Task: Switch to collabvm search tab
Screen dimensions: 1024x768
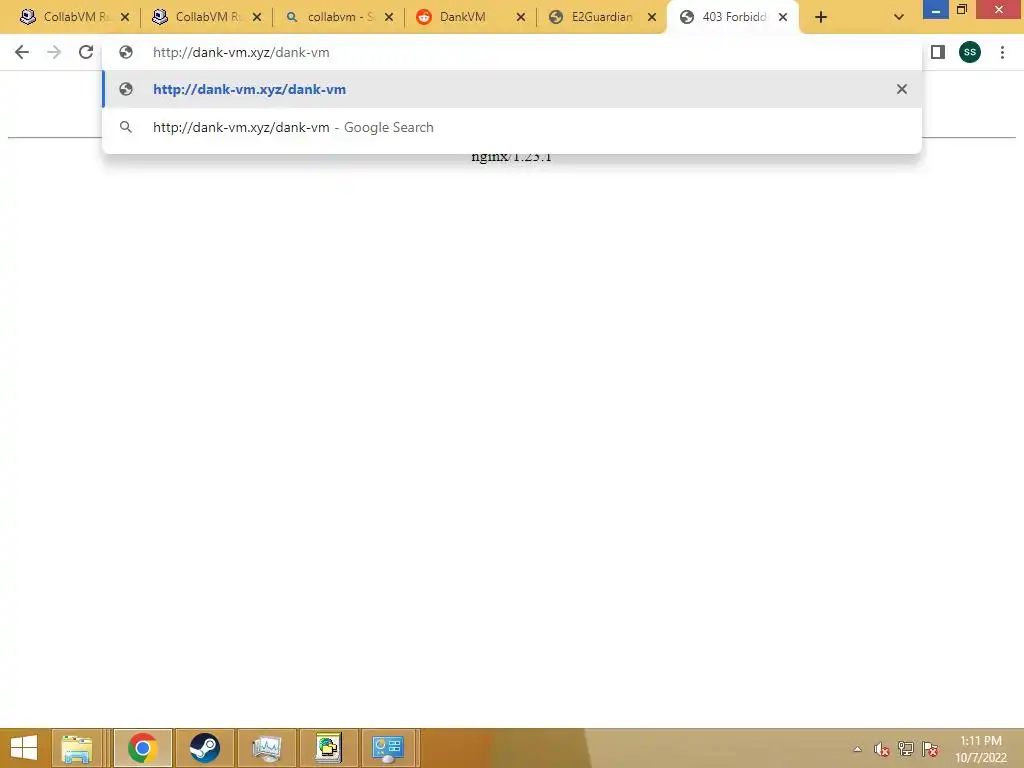Action: coord(338,17)
